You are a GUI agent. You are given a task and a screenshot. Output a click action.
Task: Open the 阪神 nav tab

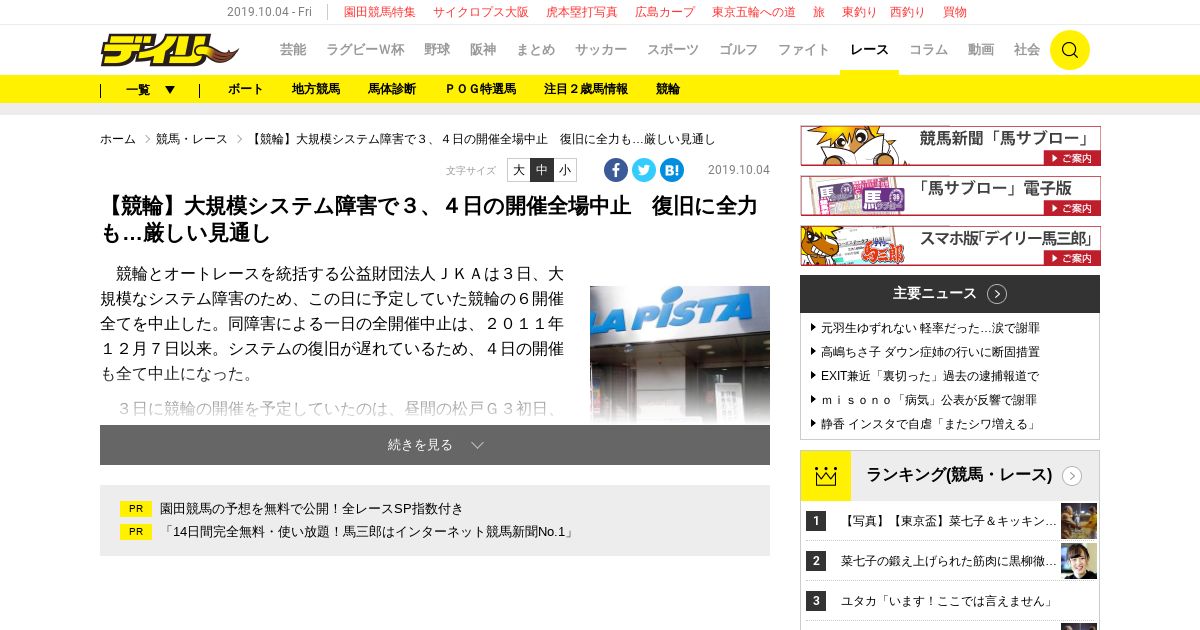[x=483, y=50]
